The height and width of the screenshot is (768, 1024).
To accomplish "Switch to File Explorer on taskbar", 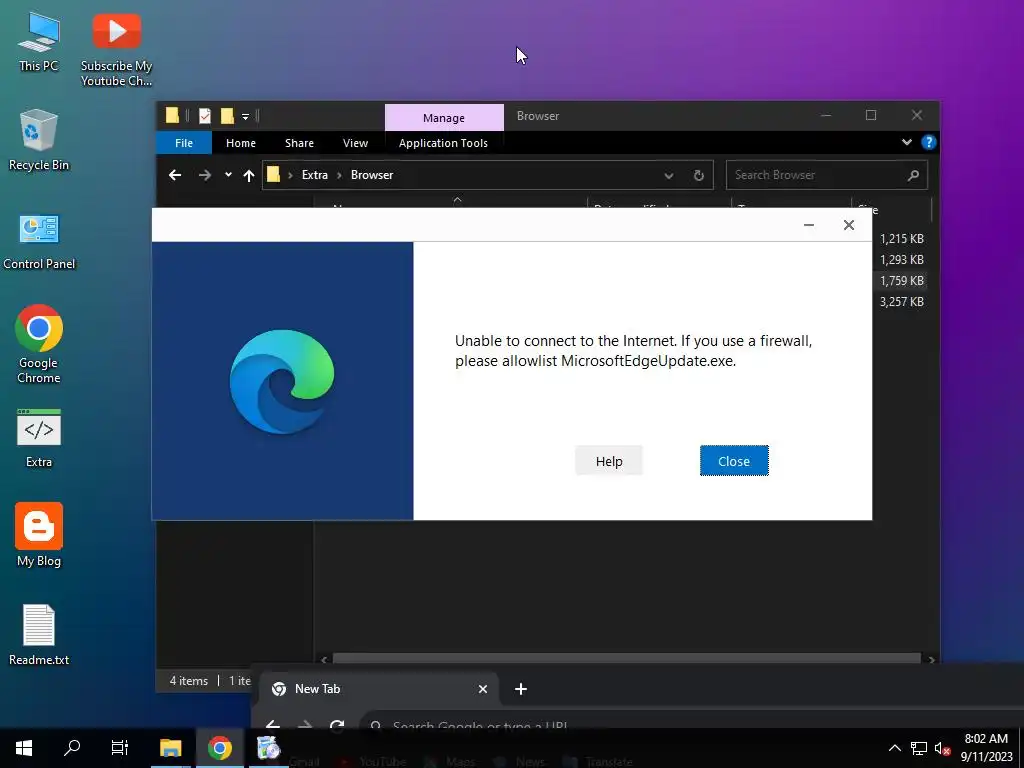I will pos(170,748).
